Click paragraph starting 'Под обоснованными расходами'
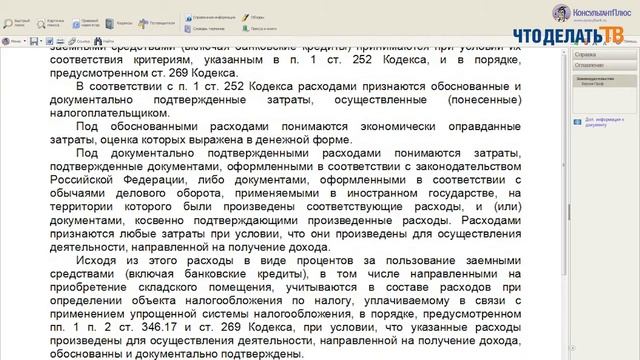The width and height of the screenshot is (640, 360). point(285,133)
